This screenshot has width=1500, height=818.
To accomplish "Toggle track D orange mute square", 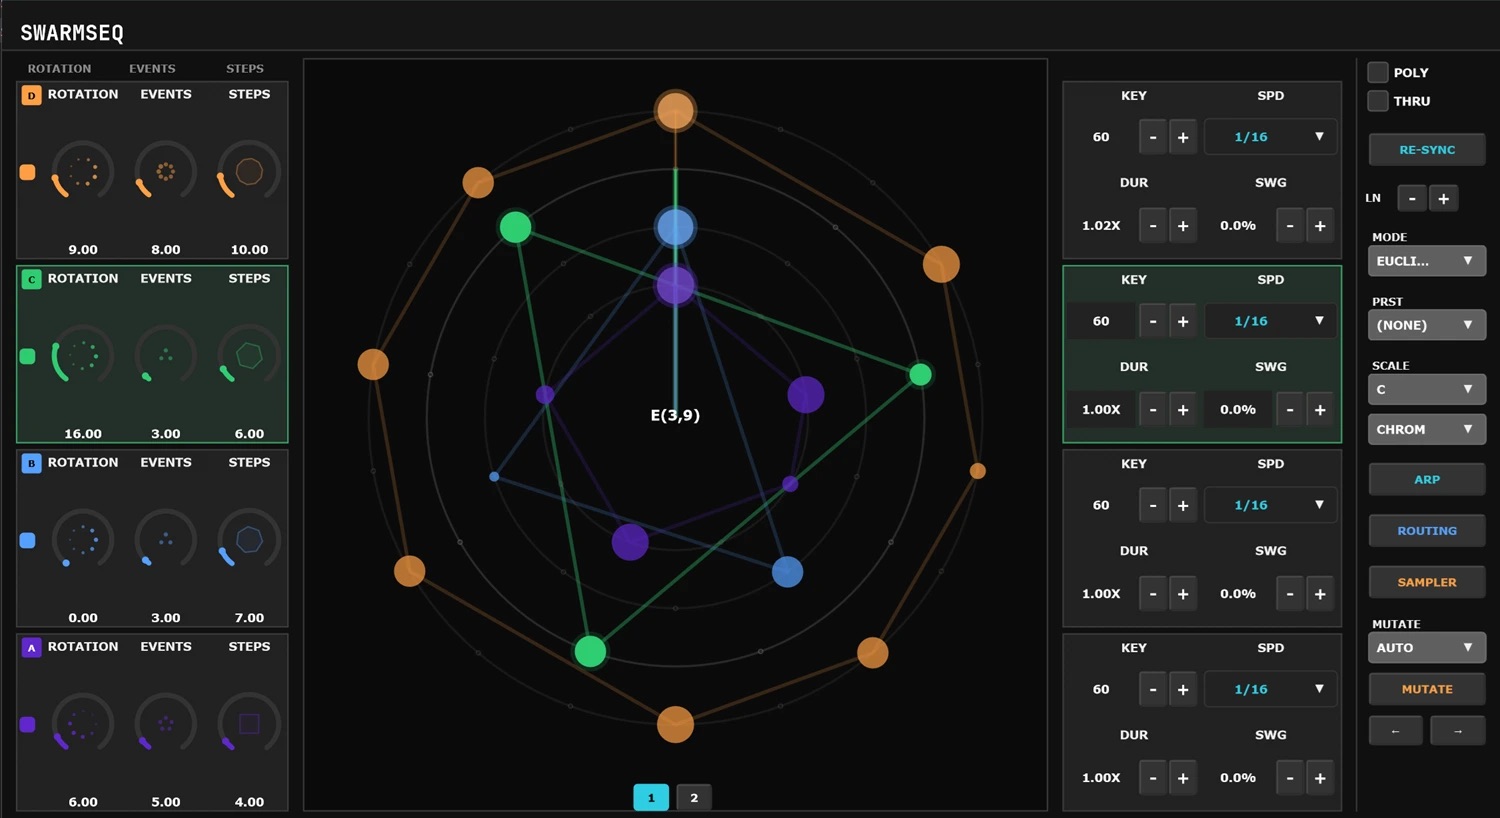I will [x=28, y=172].
